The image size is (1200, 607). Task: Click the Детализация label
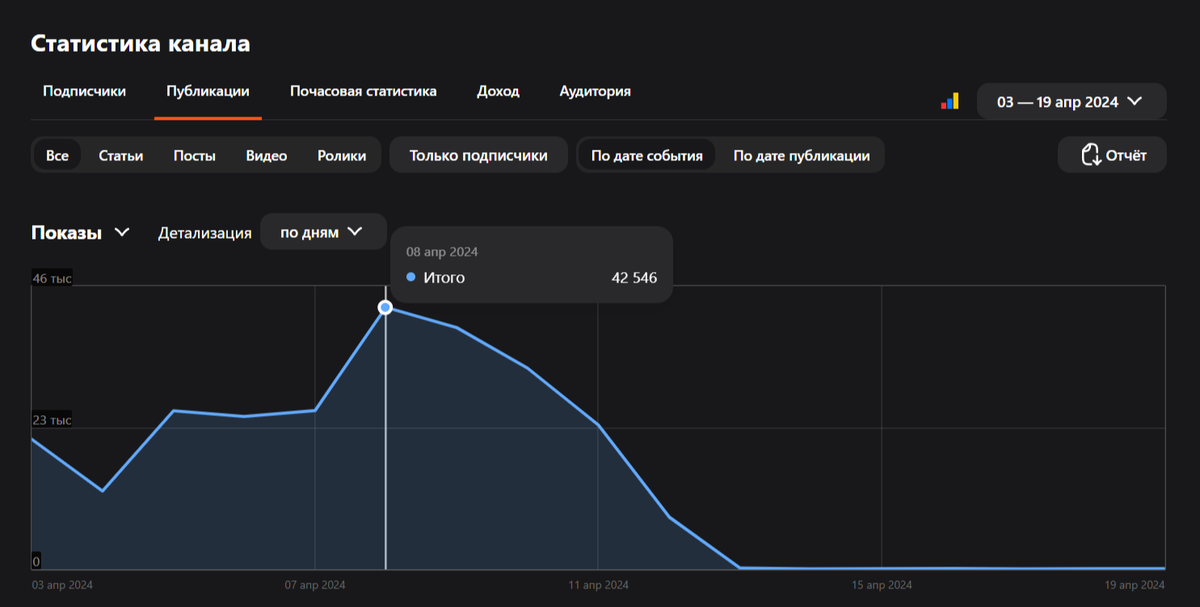[x=205, y=233]
